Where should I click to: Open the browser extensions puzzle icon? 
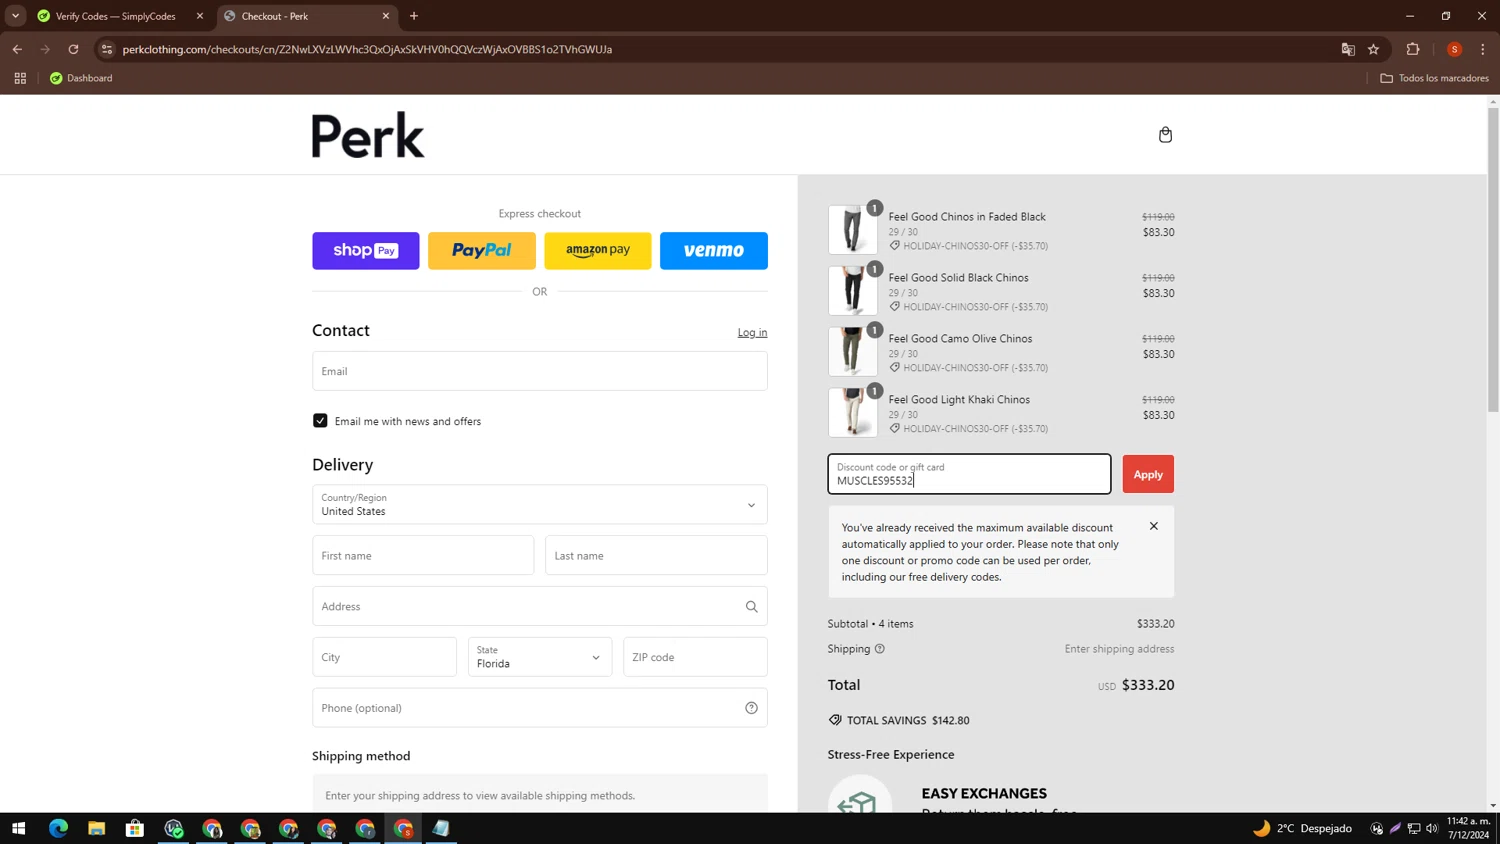1413,49
